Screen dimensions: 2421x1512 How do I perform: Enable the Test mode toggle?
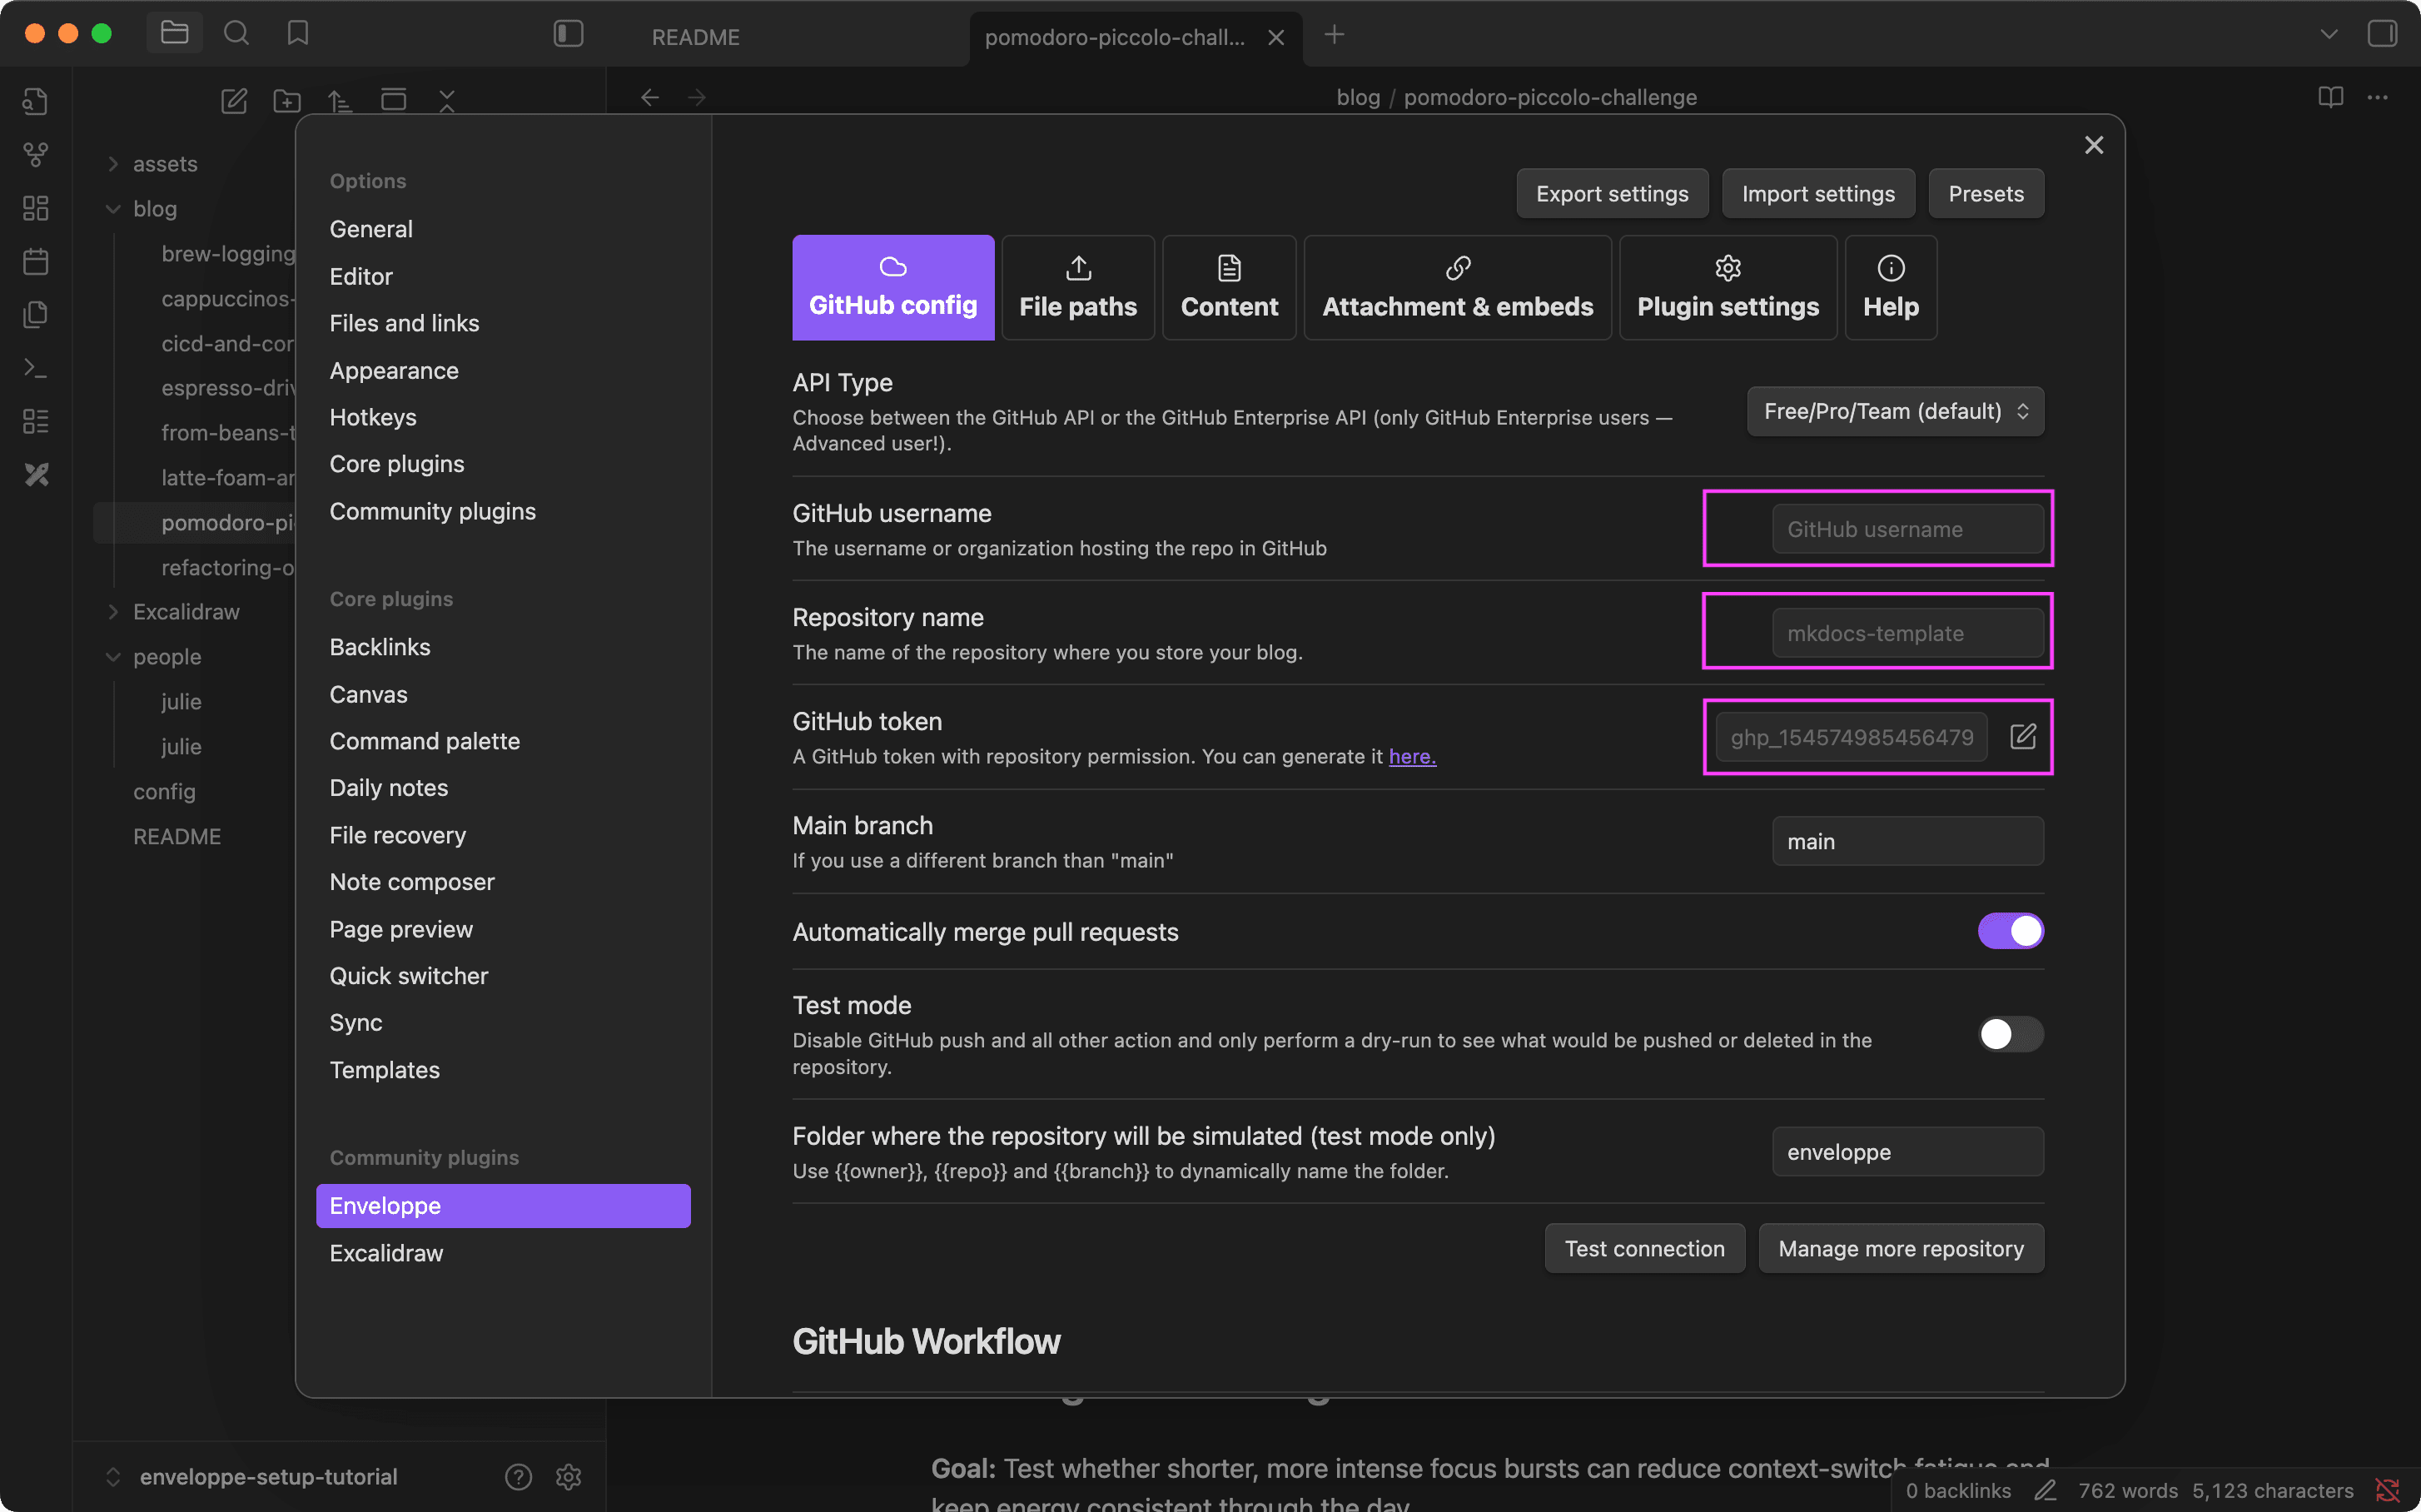click(2010, 1035)
